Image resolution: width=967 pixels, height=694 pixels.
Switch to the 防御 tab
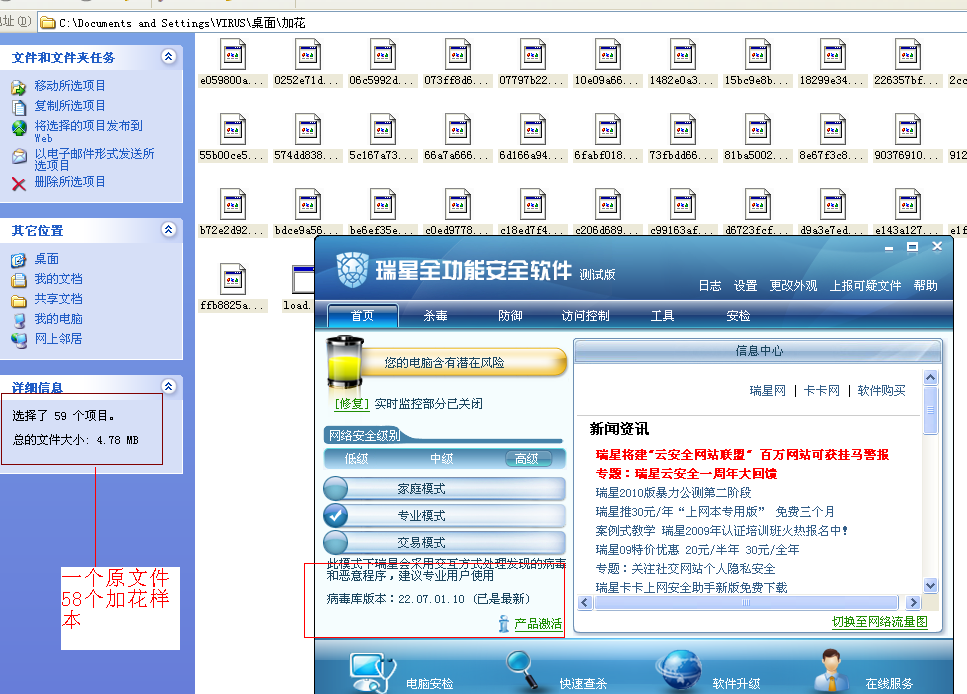pyautogui.click(x=510, y=316)
